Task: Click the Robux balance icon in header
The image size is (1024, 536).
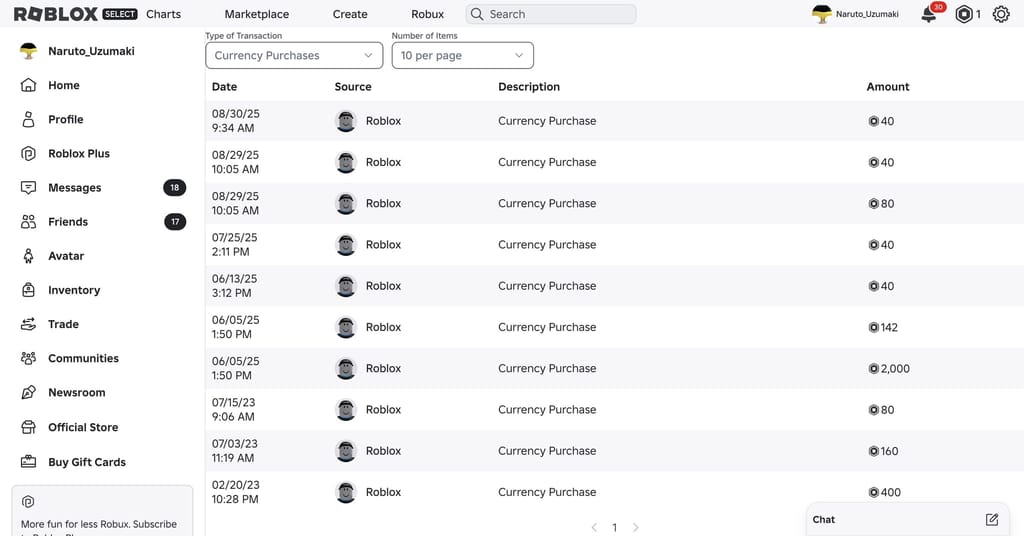Action: [964, 14]
